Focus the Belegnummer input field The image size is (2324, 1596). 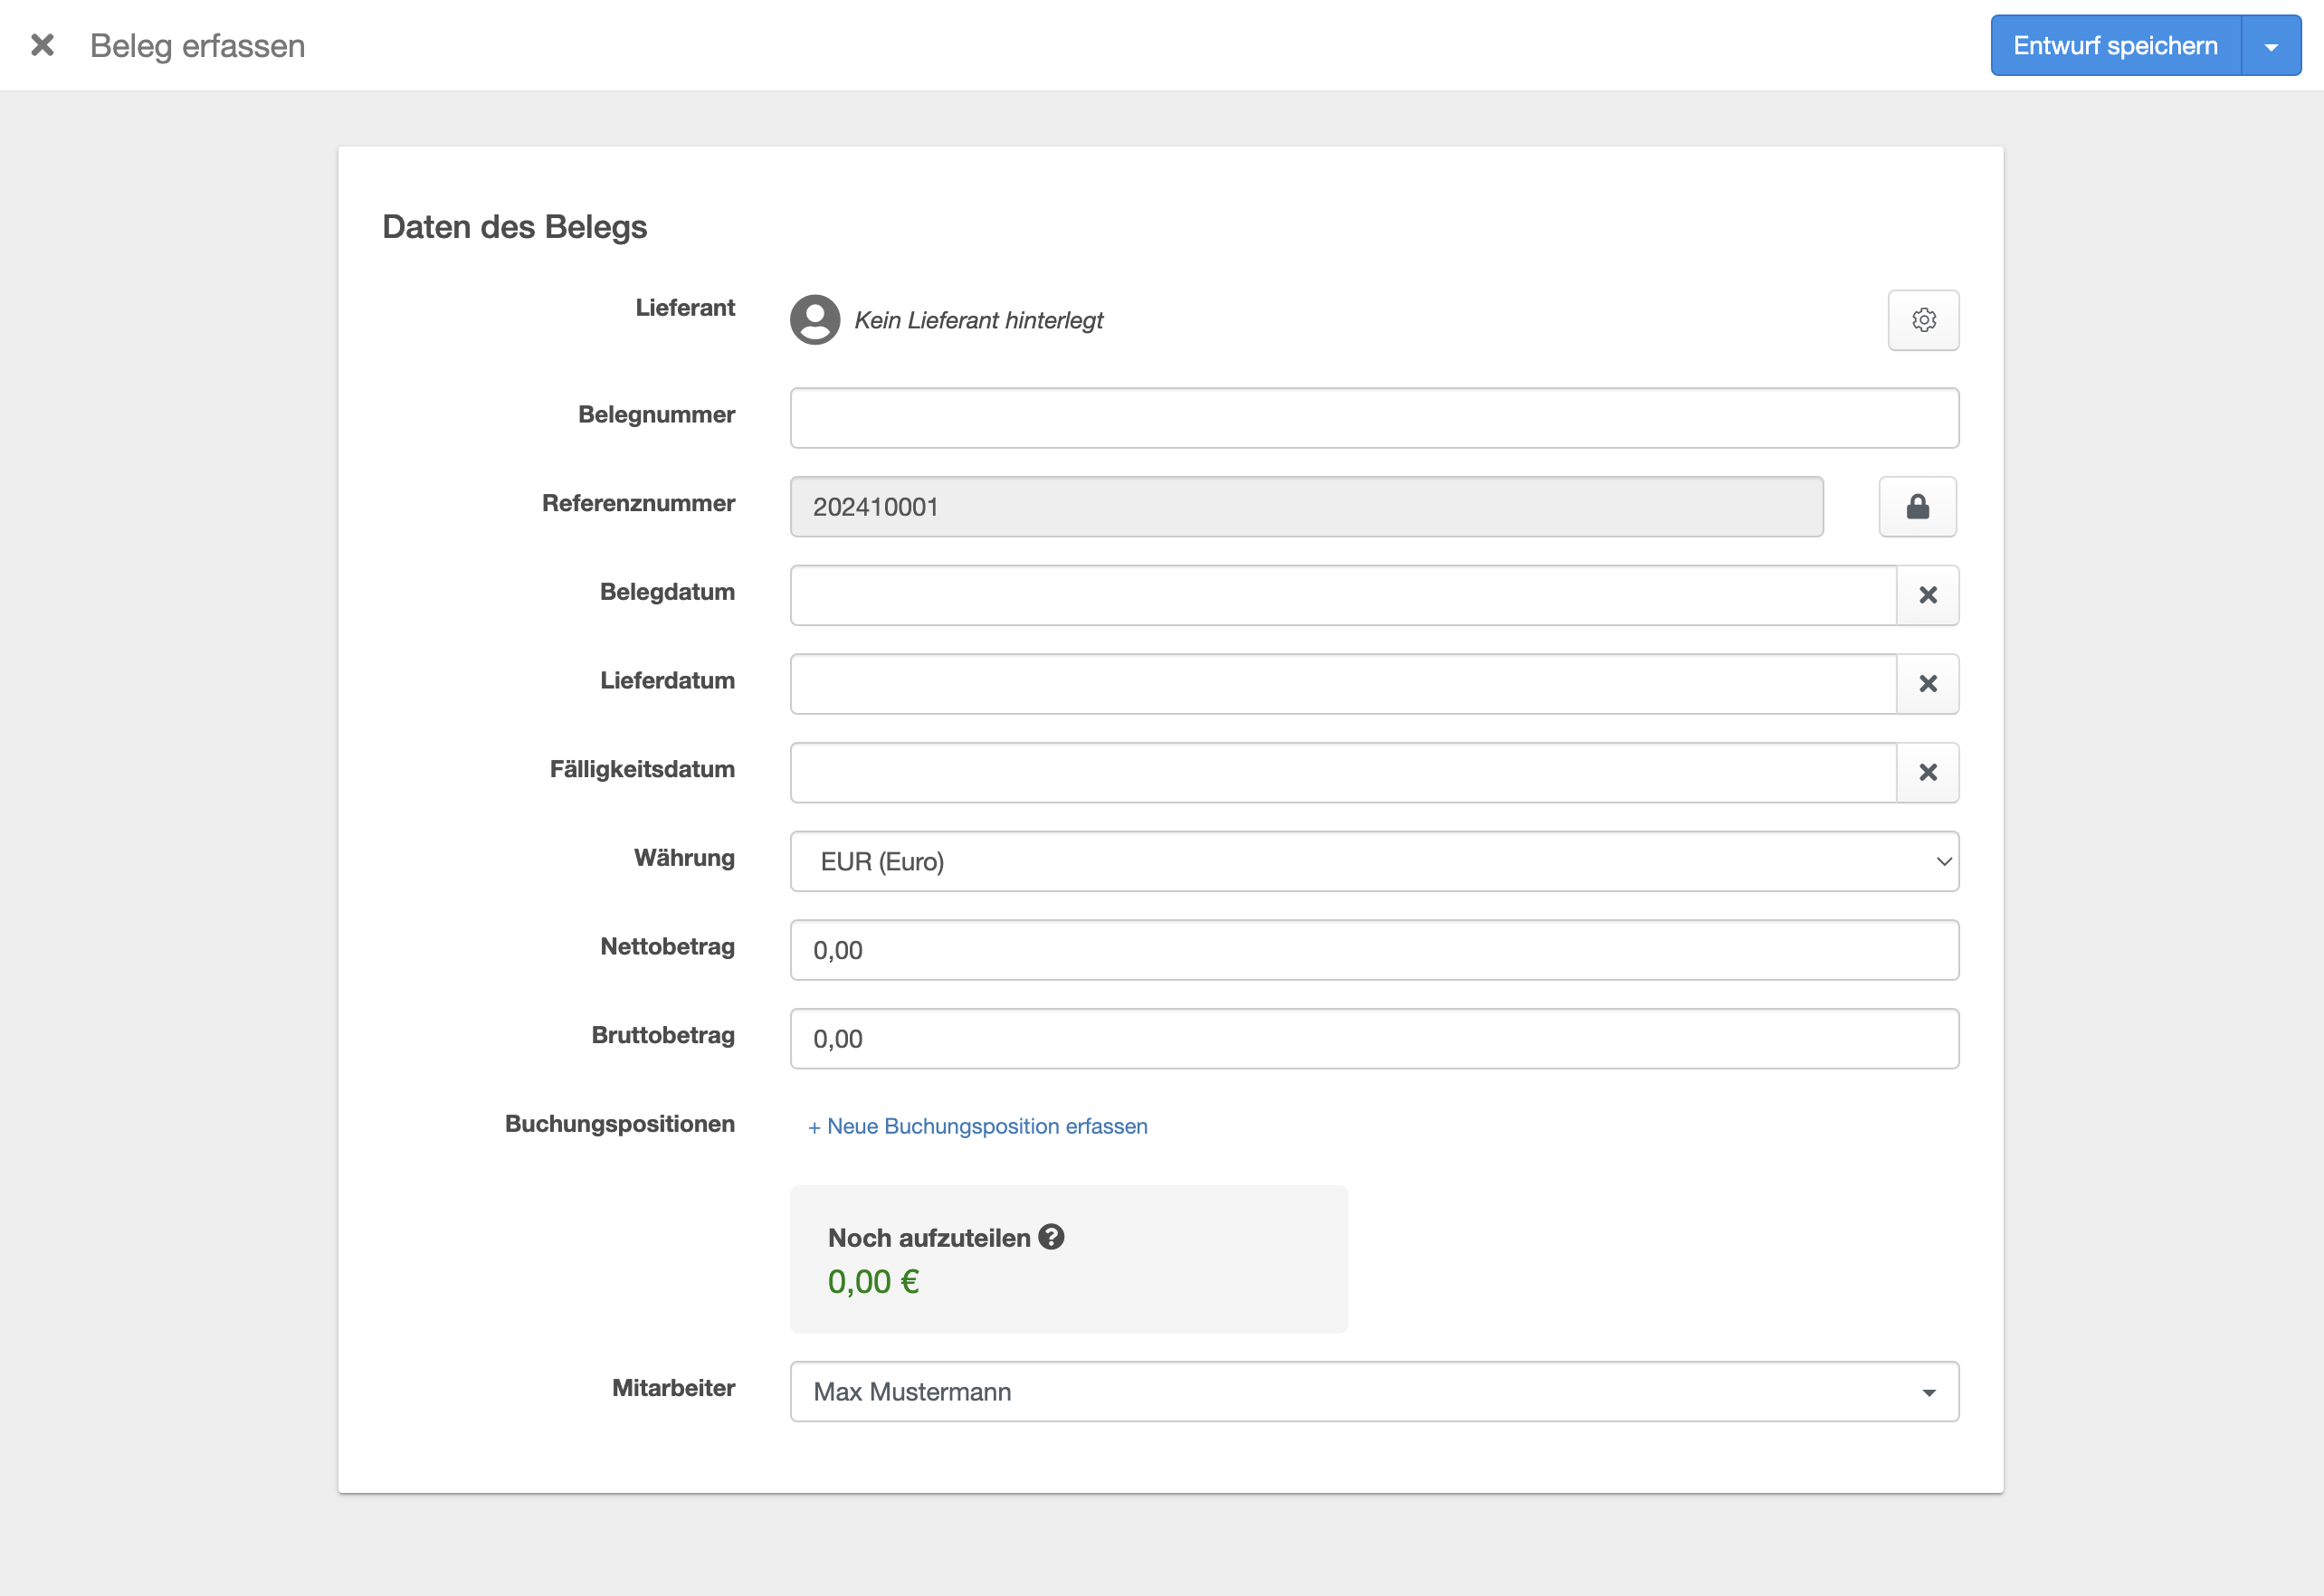coord(1373,418)
